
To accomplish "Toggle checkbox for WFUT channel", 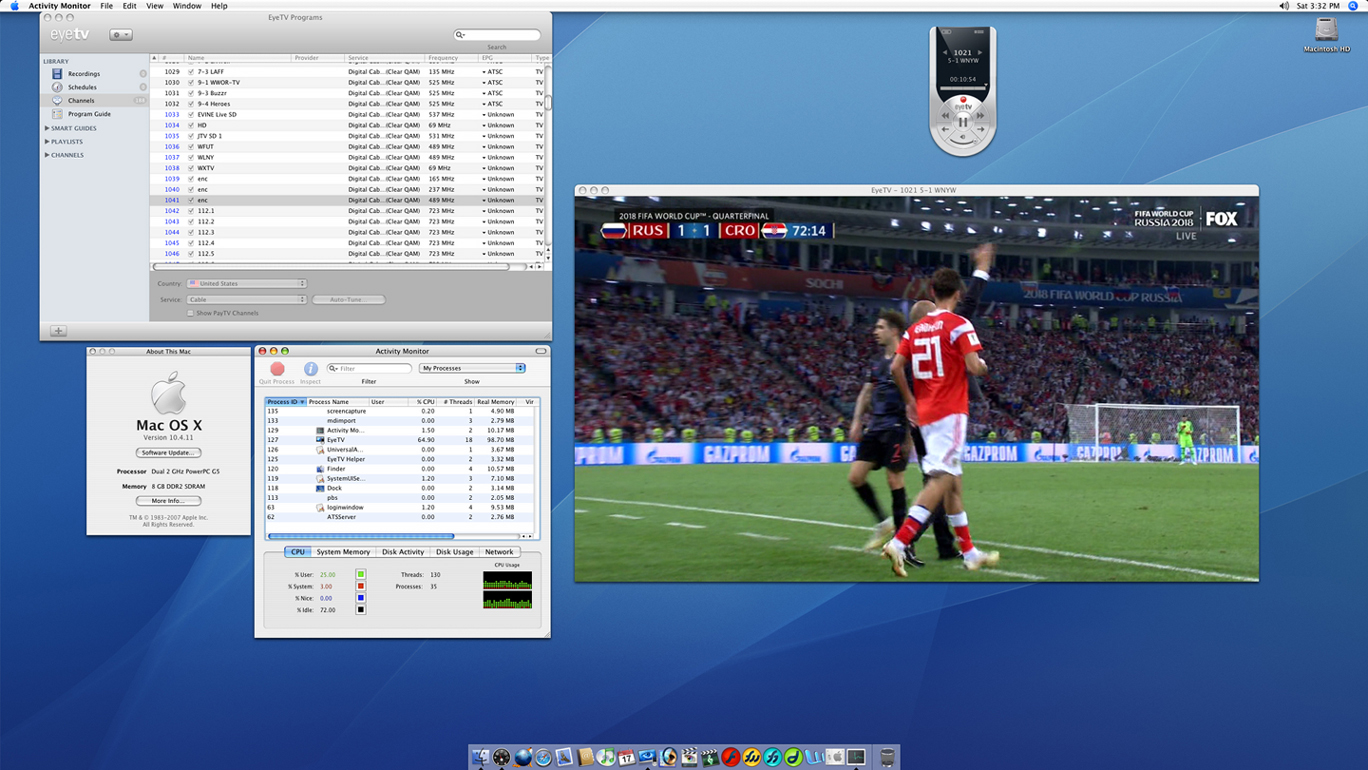I will [191, 147].
